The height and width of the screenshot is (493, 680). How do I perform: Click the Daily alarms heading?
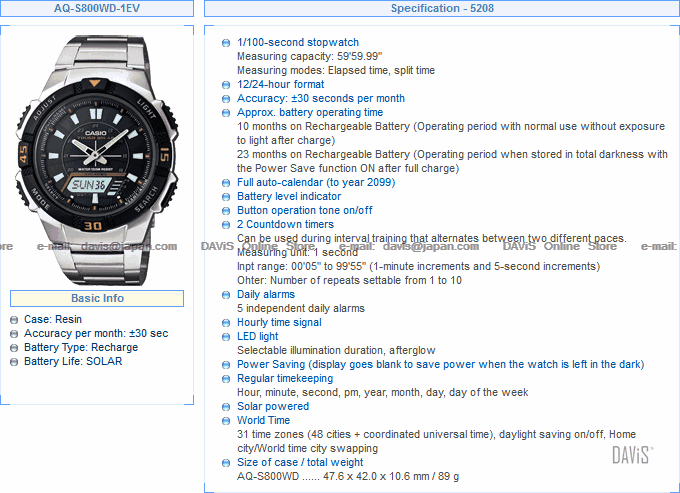point(266,294)
